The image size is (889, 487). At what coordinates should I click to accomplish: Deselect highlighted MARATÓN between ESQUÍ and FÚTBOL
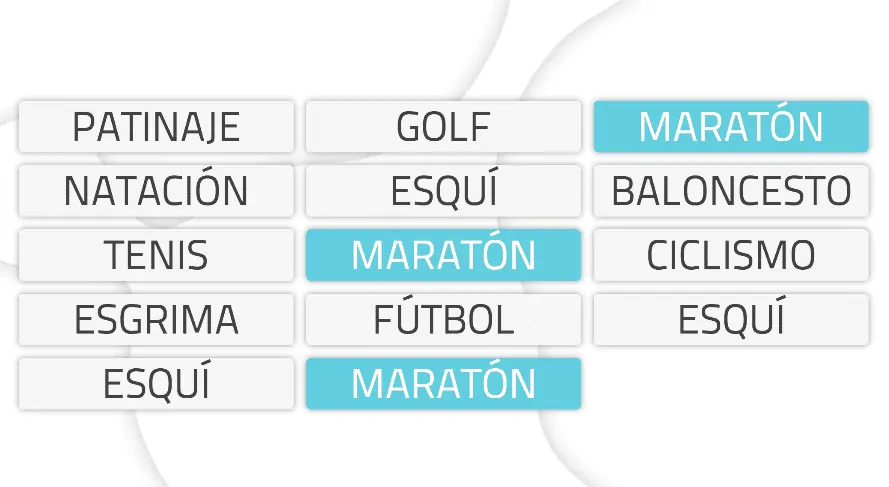click(x=443, y=255)
